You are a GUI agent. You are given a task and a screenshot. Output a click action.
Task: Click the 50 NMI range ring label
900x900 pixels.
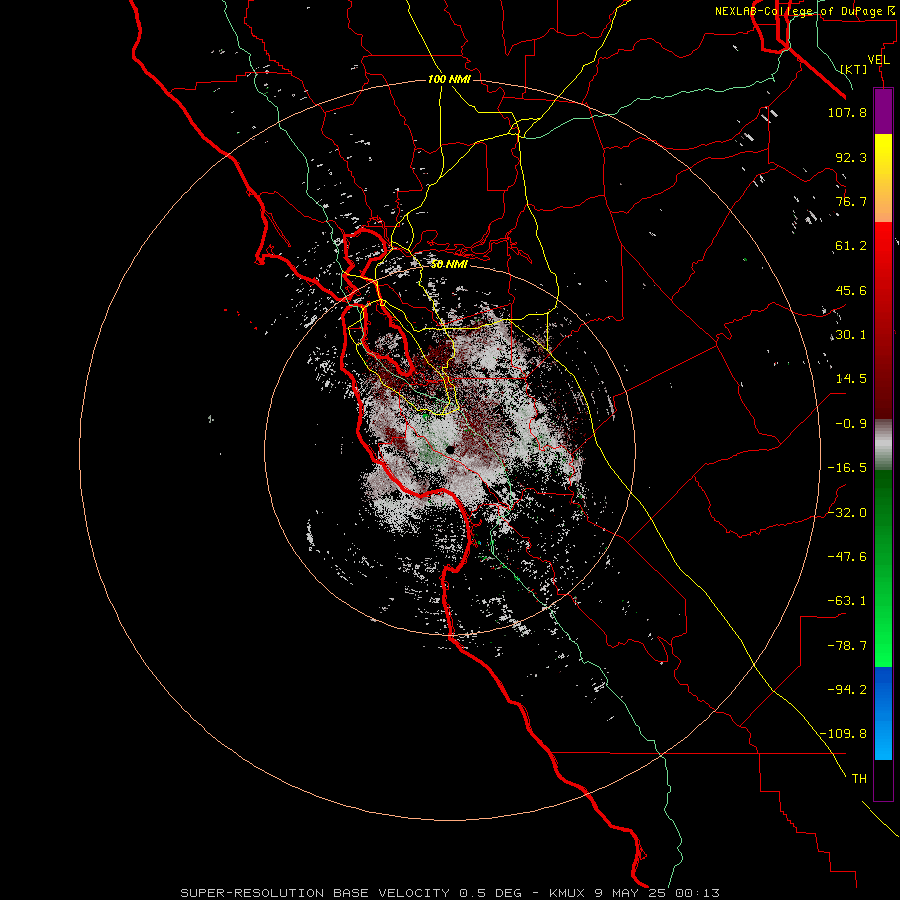click(x=449, y=265)
